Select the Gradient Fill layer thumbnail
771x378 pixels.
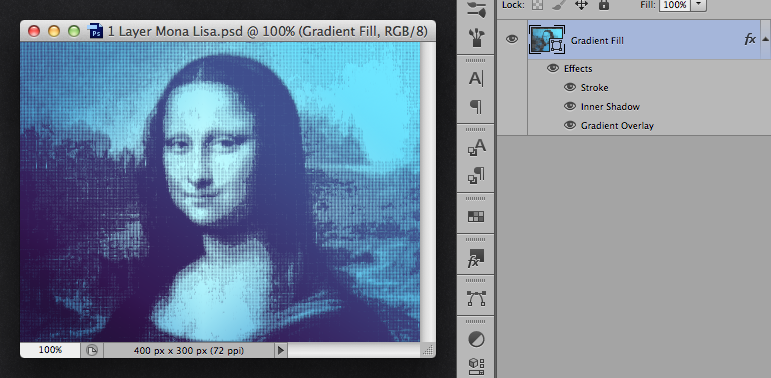pos(546,40)
